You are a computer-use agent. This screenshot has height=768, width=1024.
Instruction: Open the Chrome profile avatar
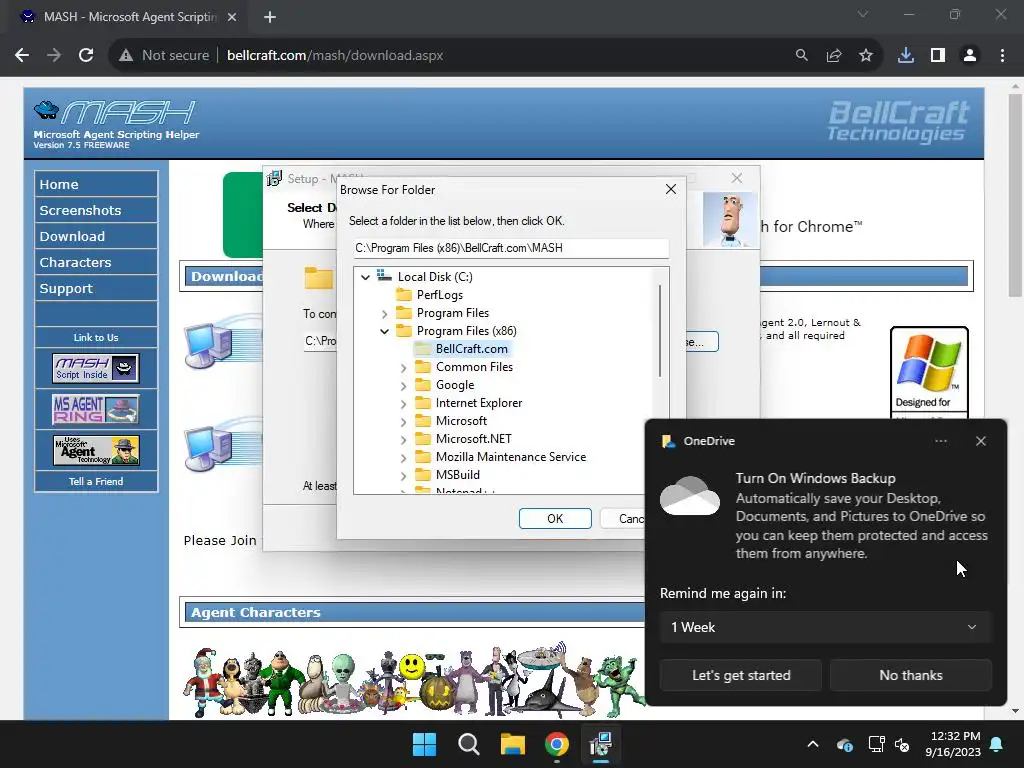[970, 56]
